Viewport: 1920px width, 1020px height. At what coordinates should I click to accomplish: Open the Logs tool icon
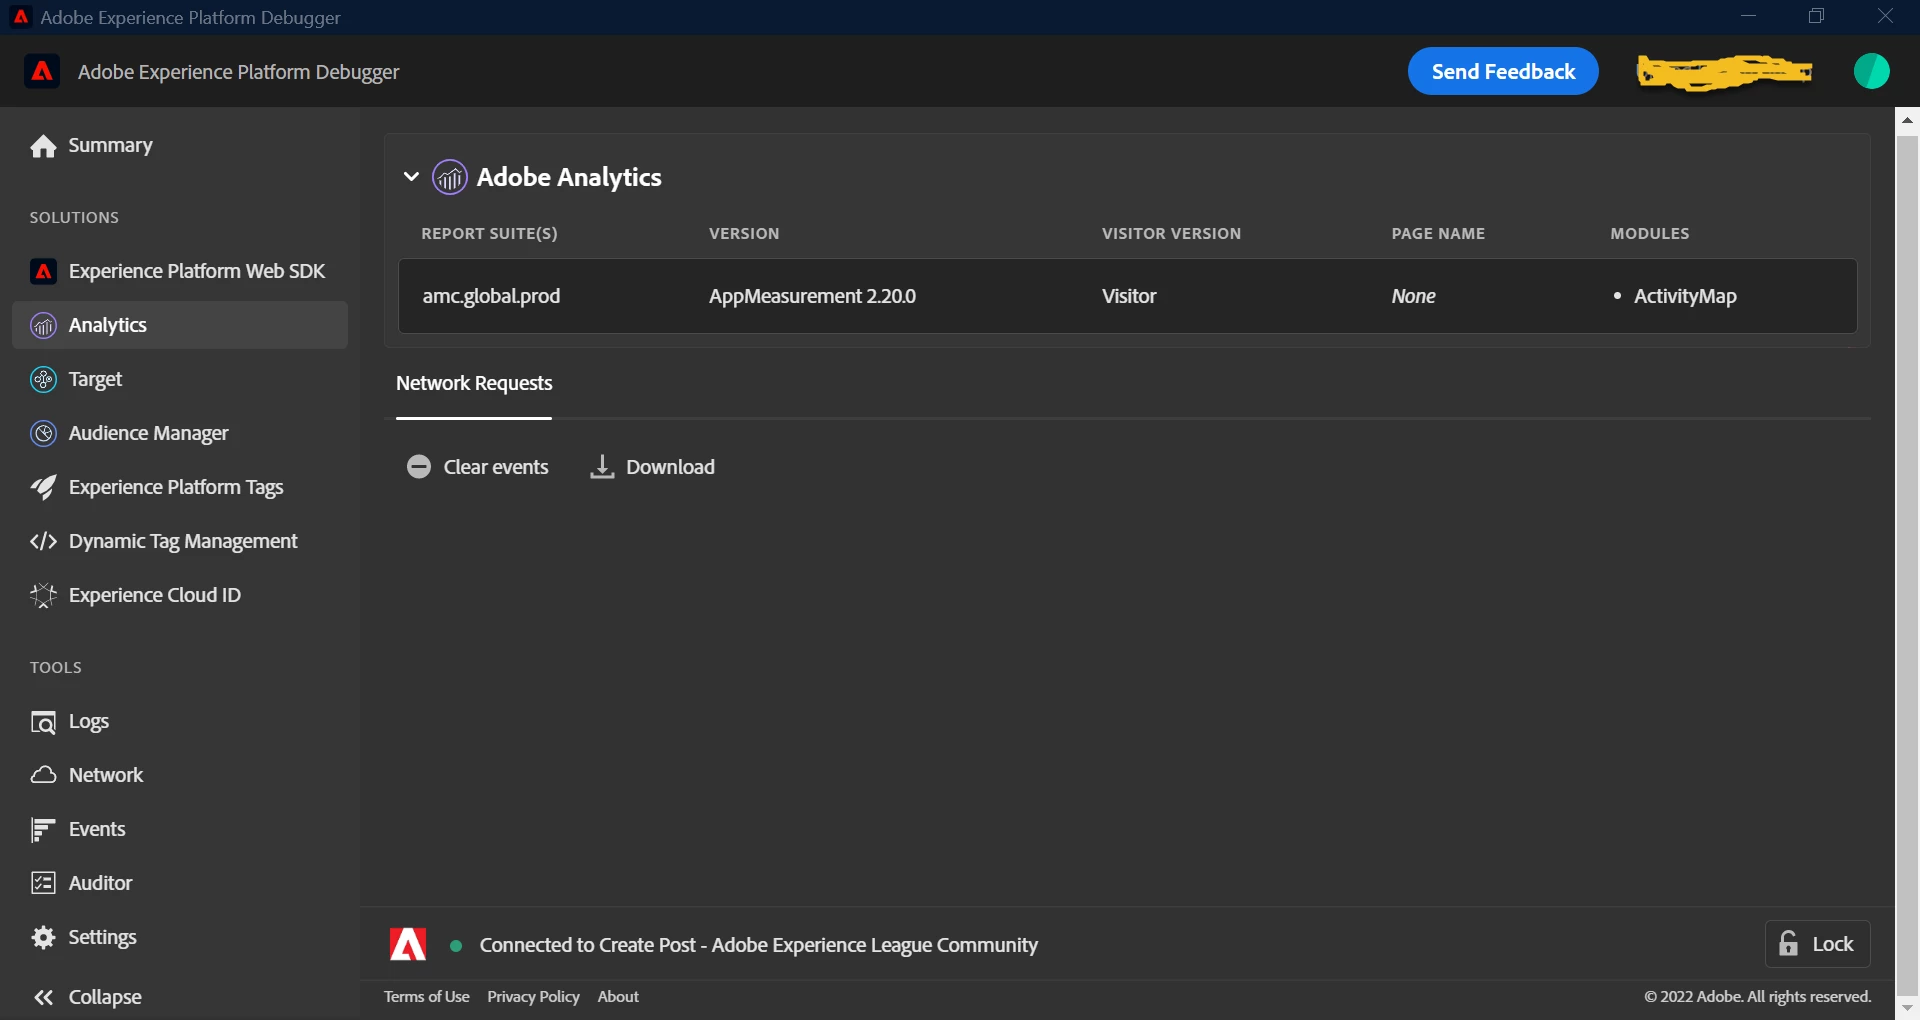[43, 722]
